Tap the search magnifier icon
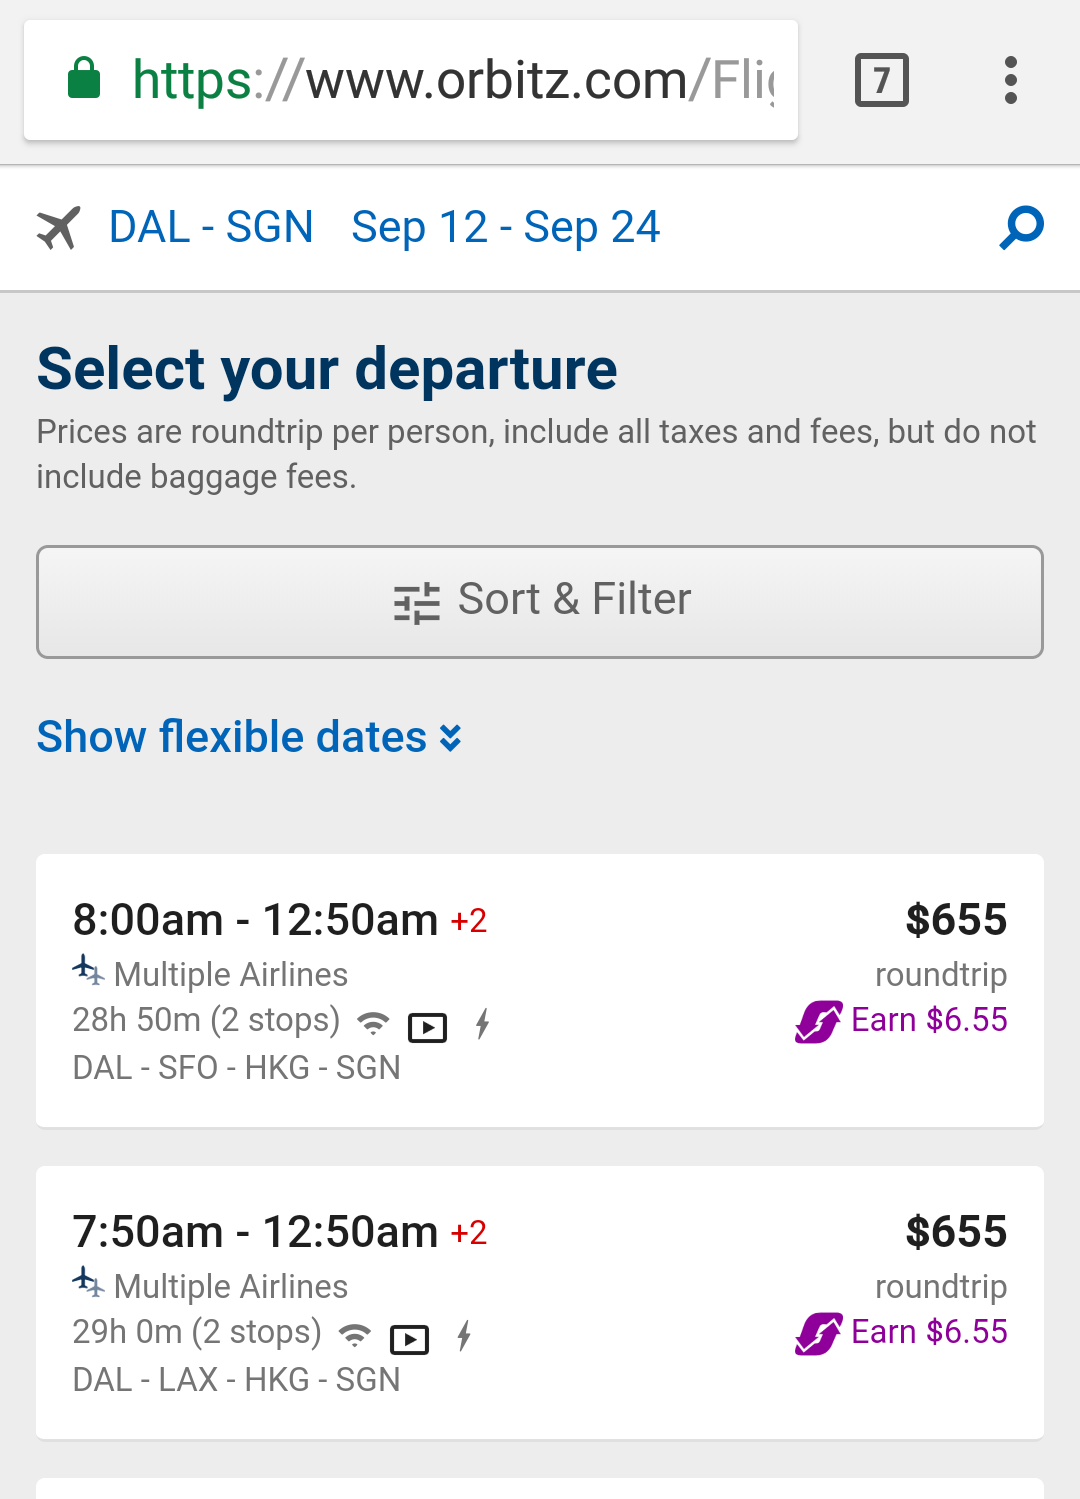 [1021, 228]
